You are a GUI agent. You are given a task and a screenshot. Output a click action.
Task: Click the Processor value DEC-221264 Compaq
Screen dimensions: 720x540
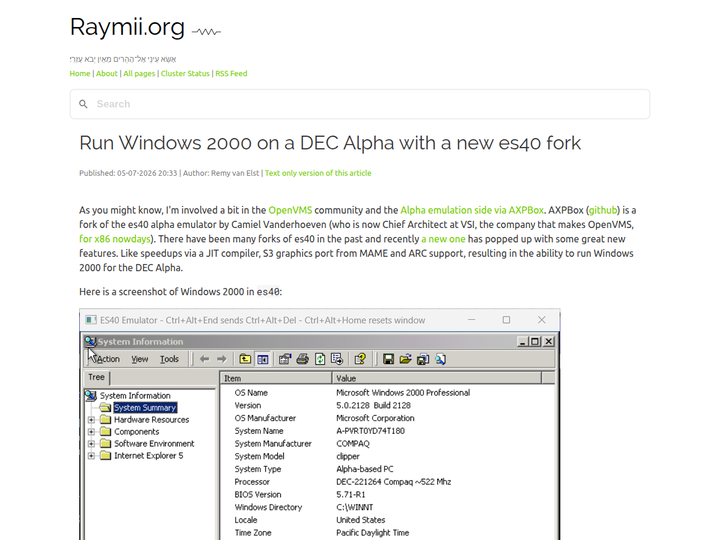[394, 482]
